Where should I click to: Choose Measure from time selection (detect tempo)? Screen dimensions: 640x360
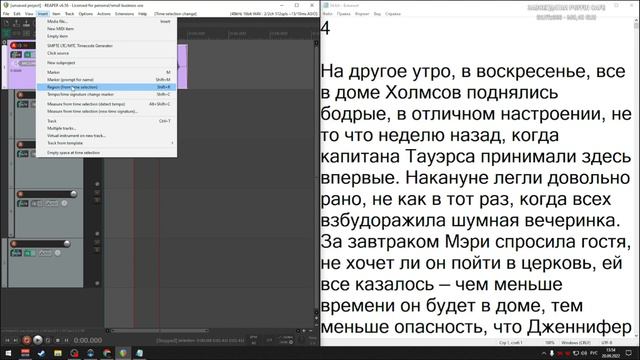[x=107, y=104]
